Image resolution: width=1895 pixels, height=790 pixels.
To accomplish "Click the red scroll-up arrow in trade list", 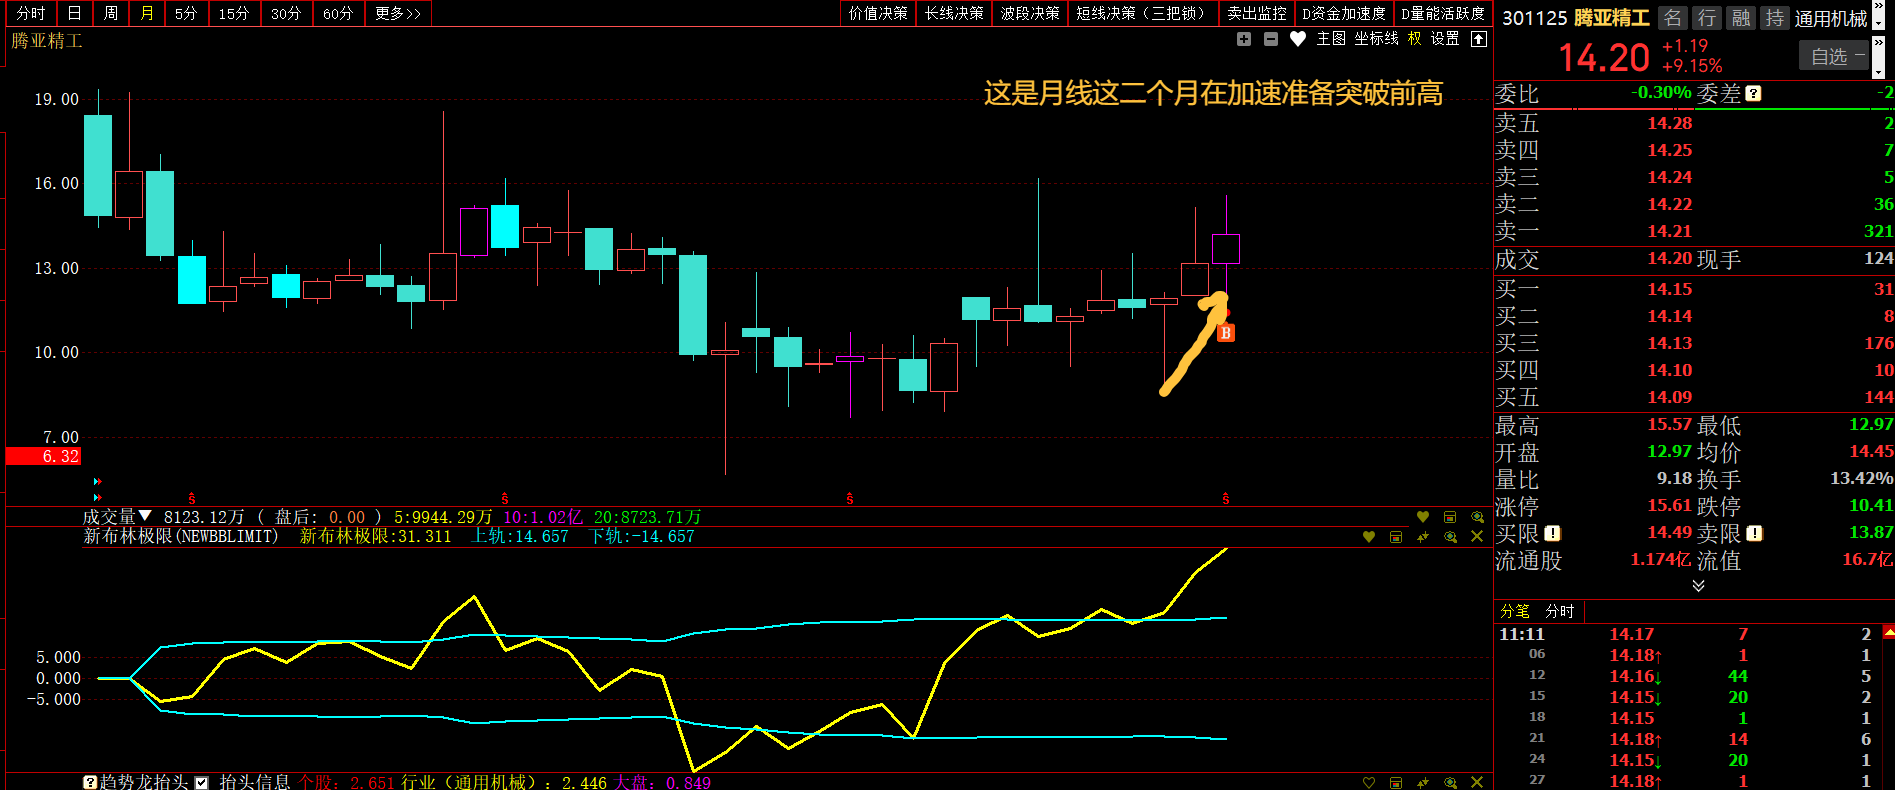I will pos(1888,632).
